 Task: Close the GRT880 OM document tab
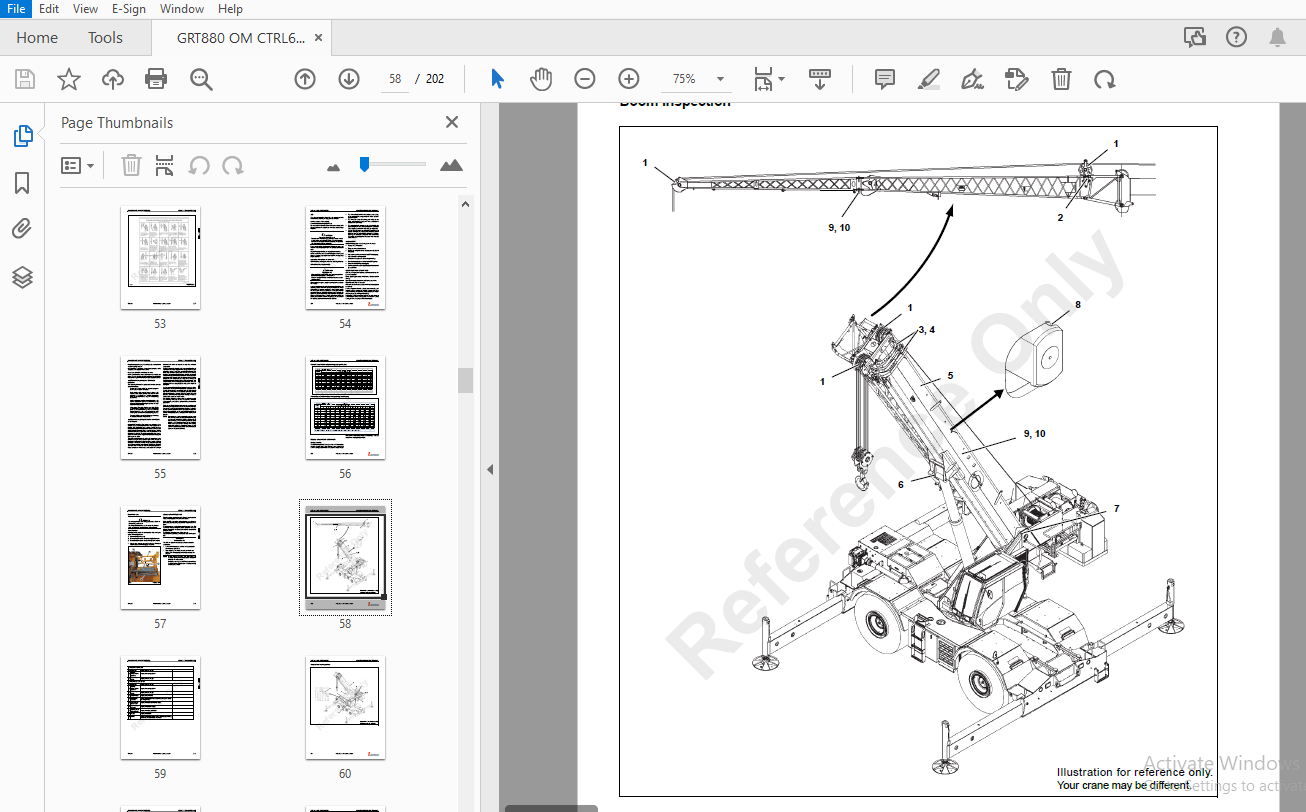319,38
